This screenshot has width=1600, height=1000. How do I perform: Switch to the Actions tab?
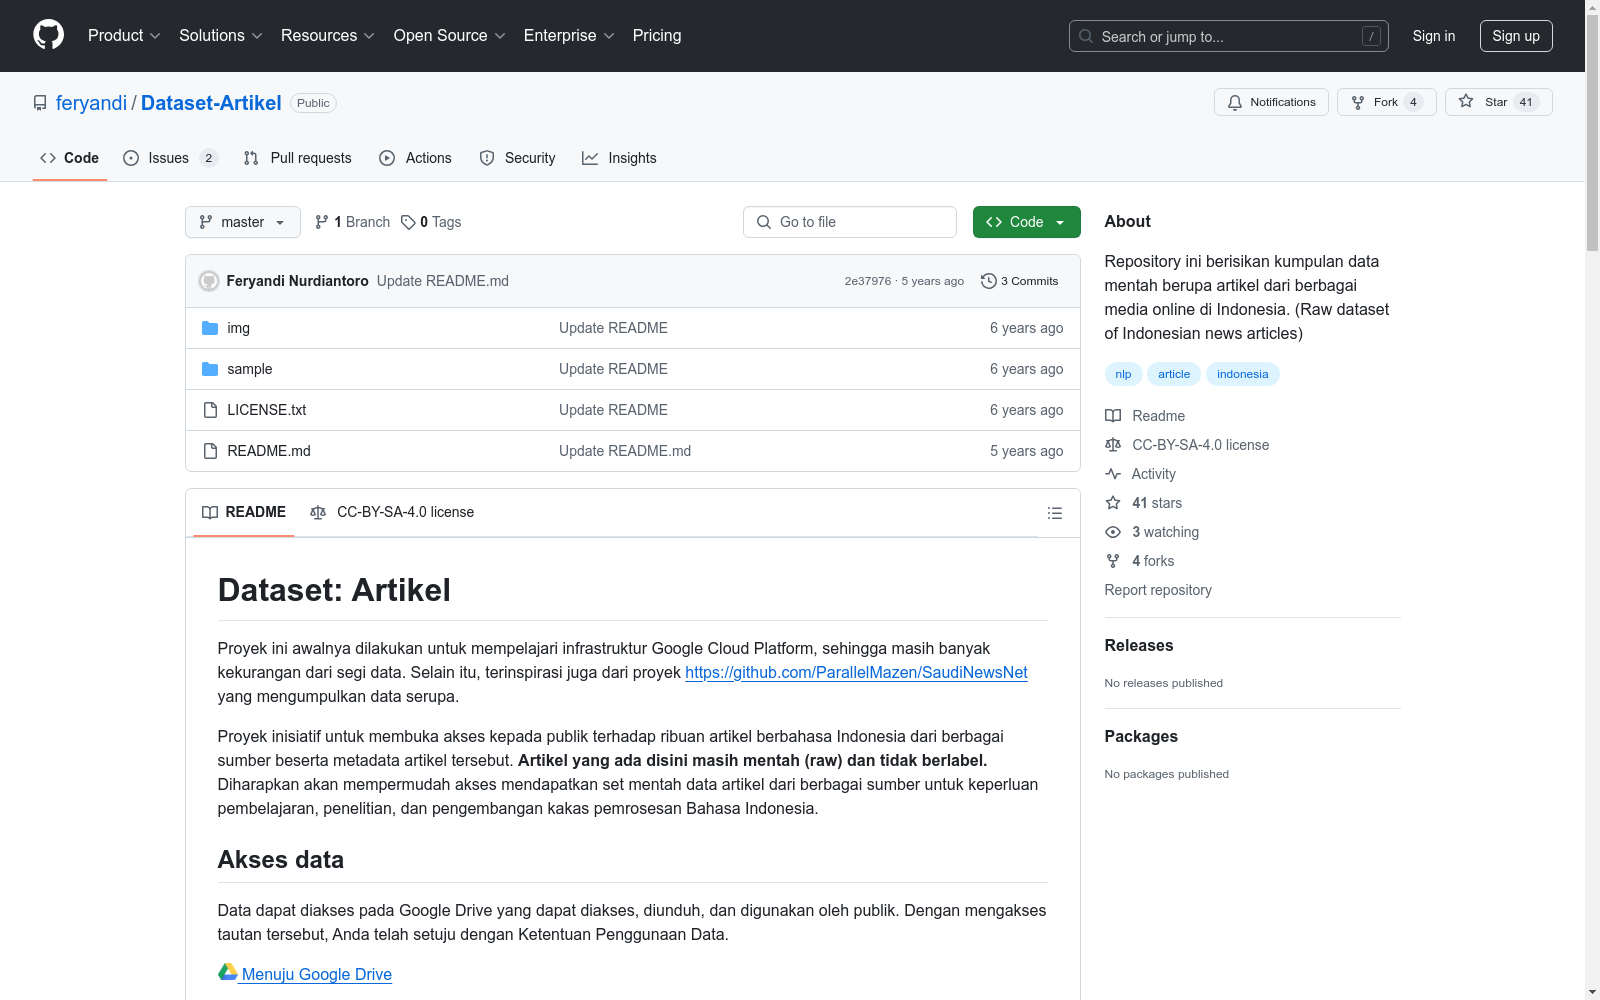[415, 158]
